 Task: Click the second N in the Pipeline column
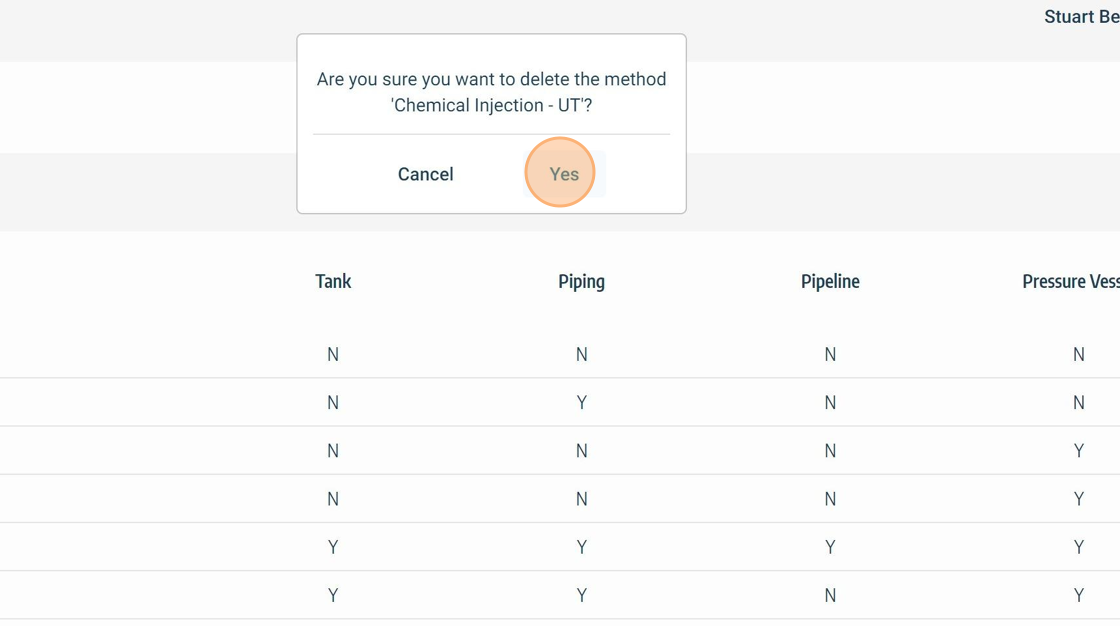[x=830, y=403]
